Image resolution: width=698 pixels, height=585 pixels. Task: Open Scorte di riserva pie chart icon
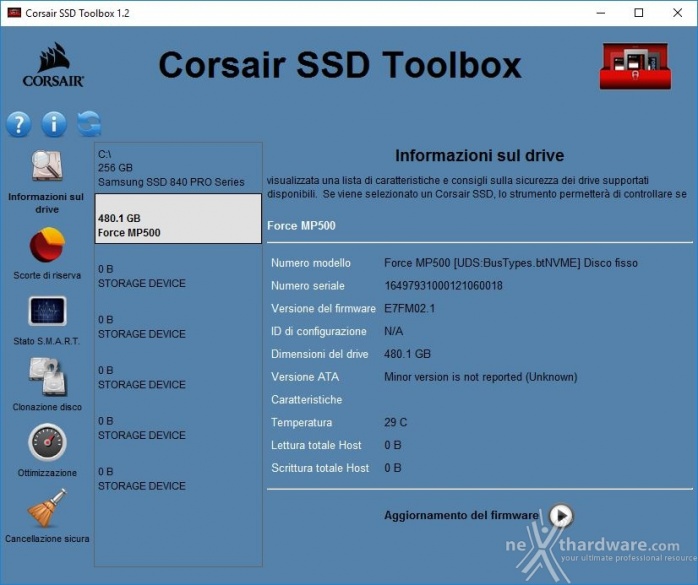pyautogui.click(x=47, y=244)
